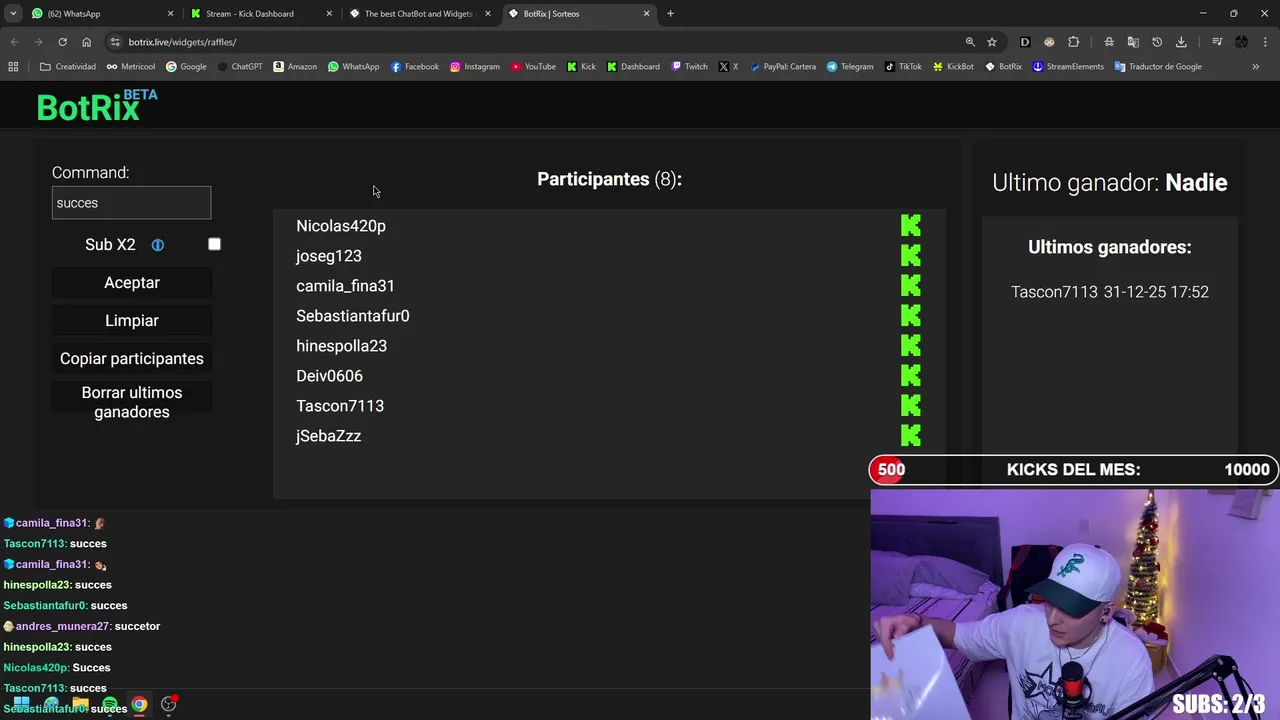
Task: Select participant jSebaZzz
Action: click(328, 436)
